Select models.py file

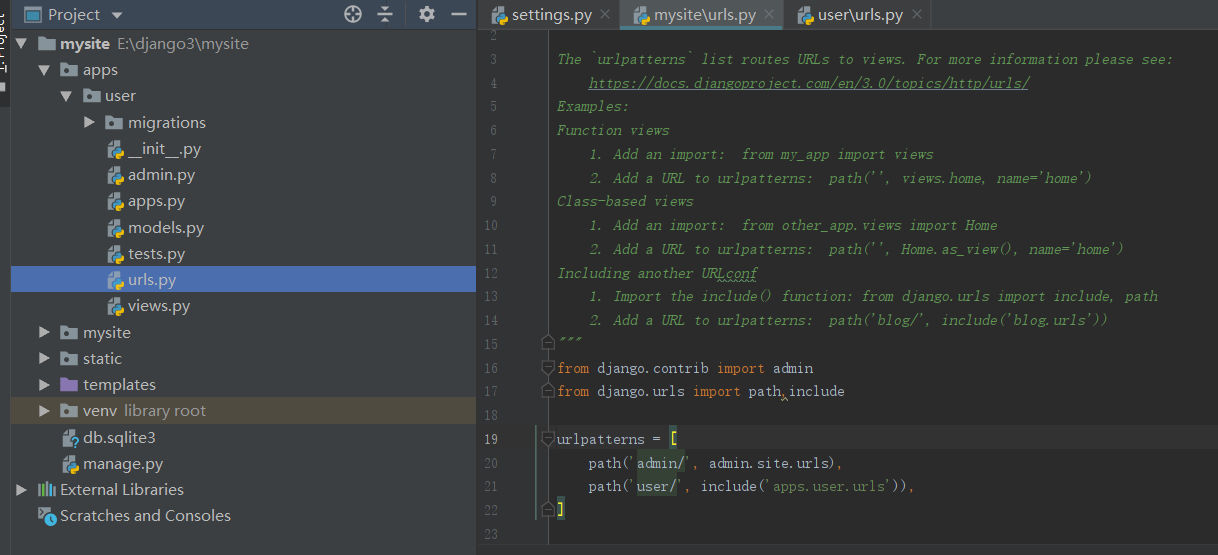[166, 227]
